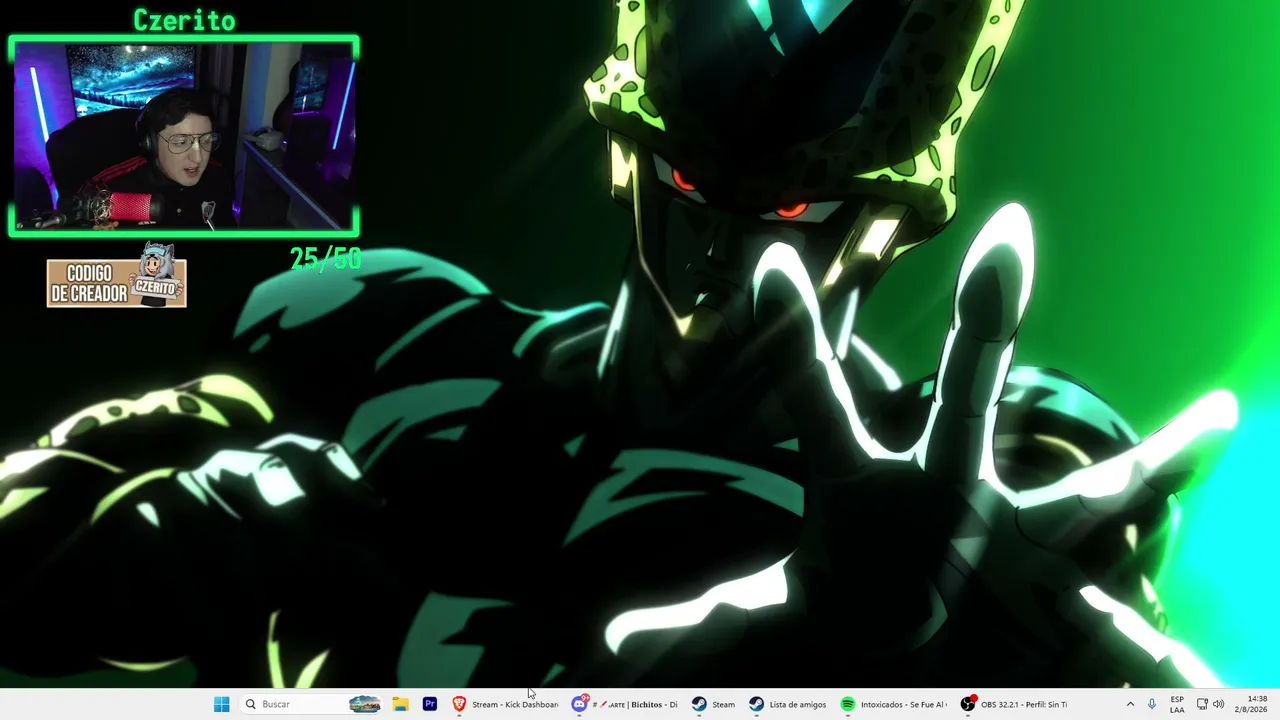Switch to the Steam window
This screenshot has width=1280, height=720.
coord(713,704)
